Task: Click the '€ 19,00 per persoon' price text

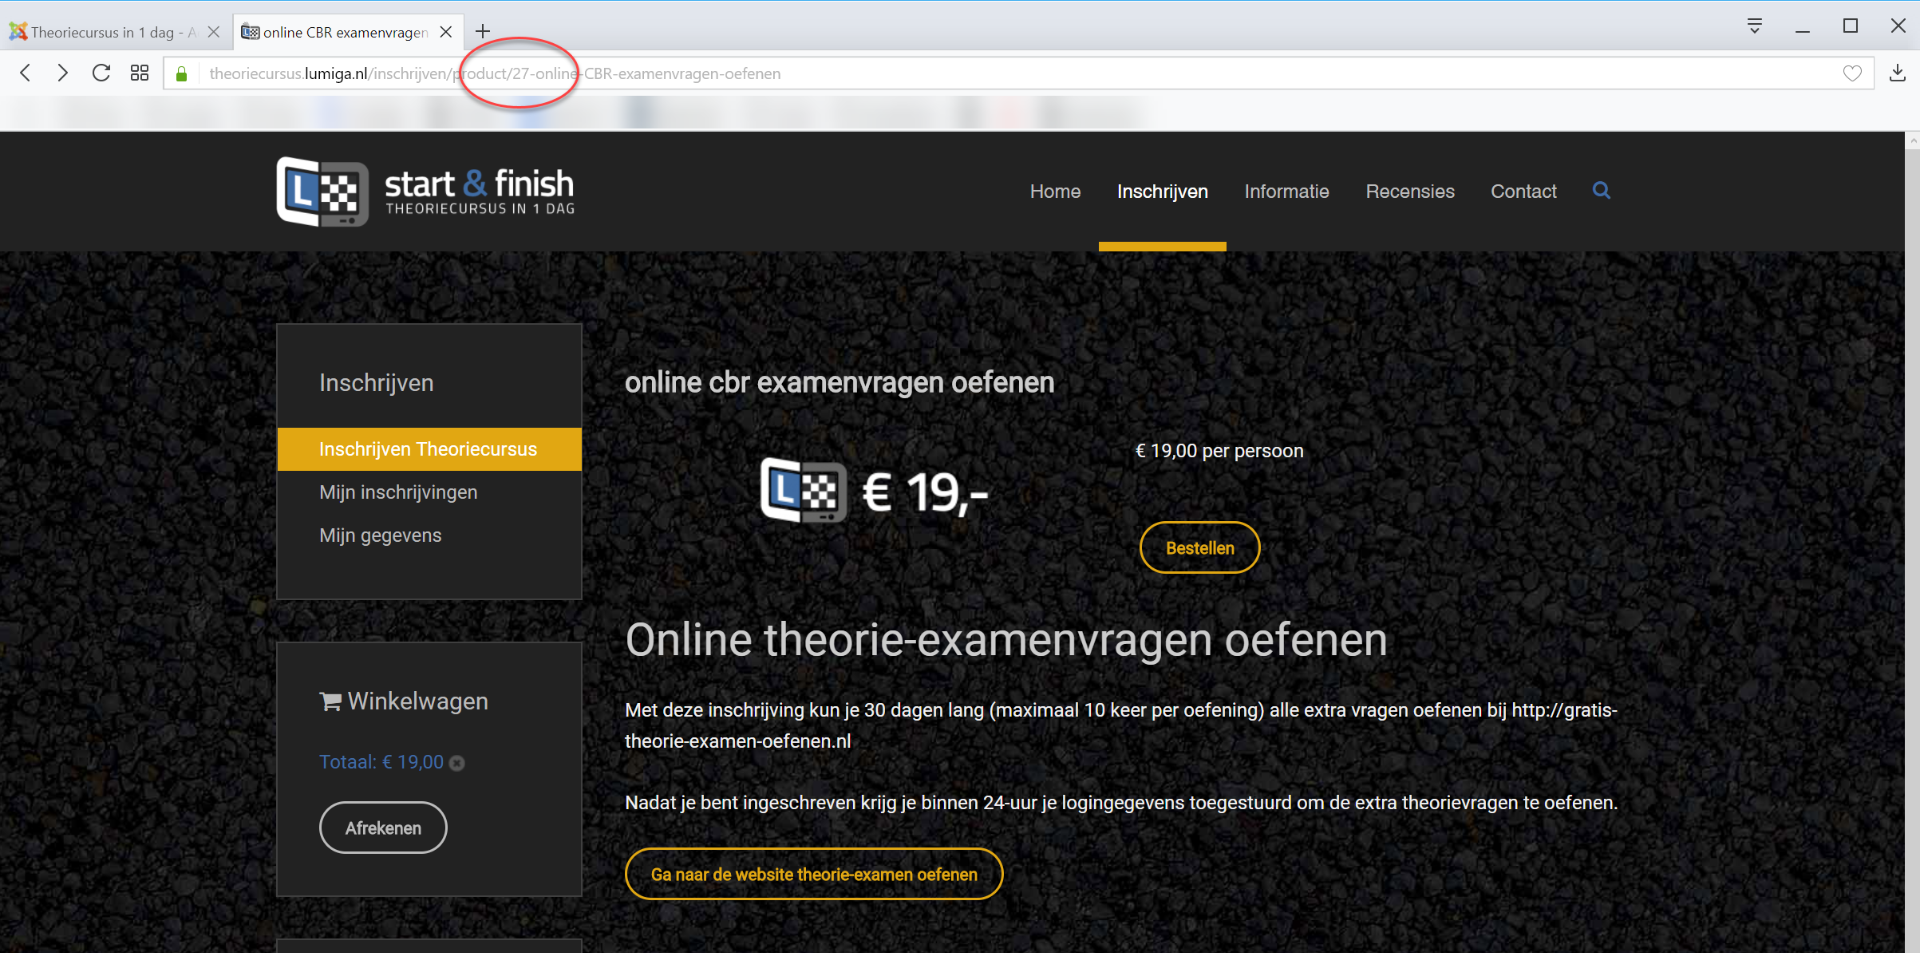Action: tap(1219, 451)
